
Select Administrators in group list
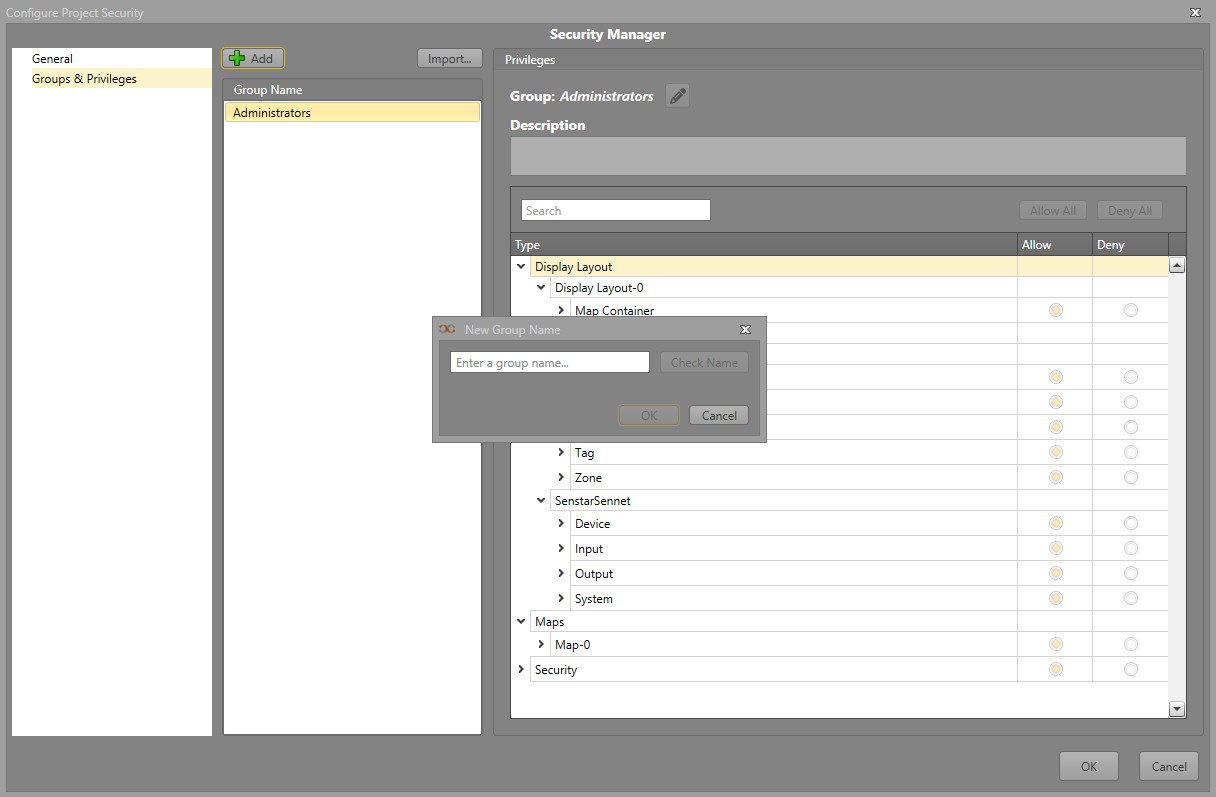[351, 113]
